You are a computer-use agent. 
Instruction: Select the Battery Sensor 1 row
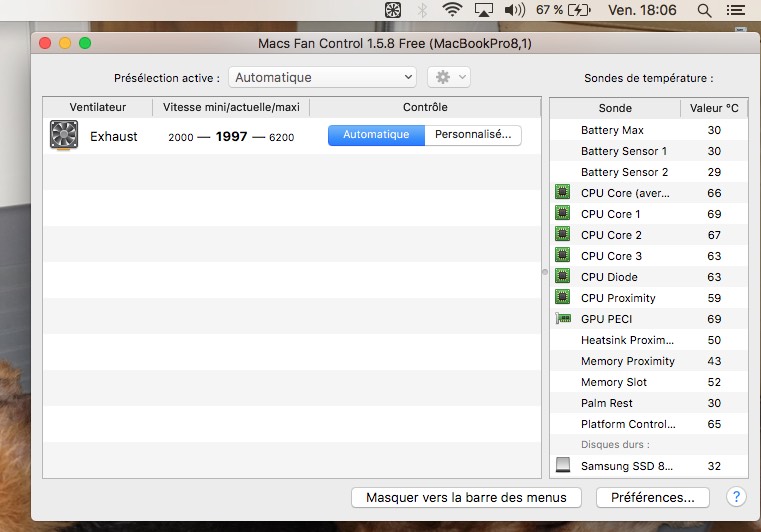point(649,151)
